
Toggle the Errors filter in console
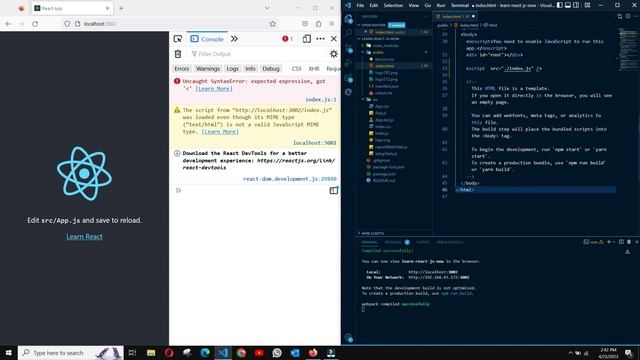coord(182,69)
